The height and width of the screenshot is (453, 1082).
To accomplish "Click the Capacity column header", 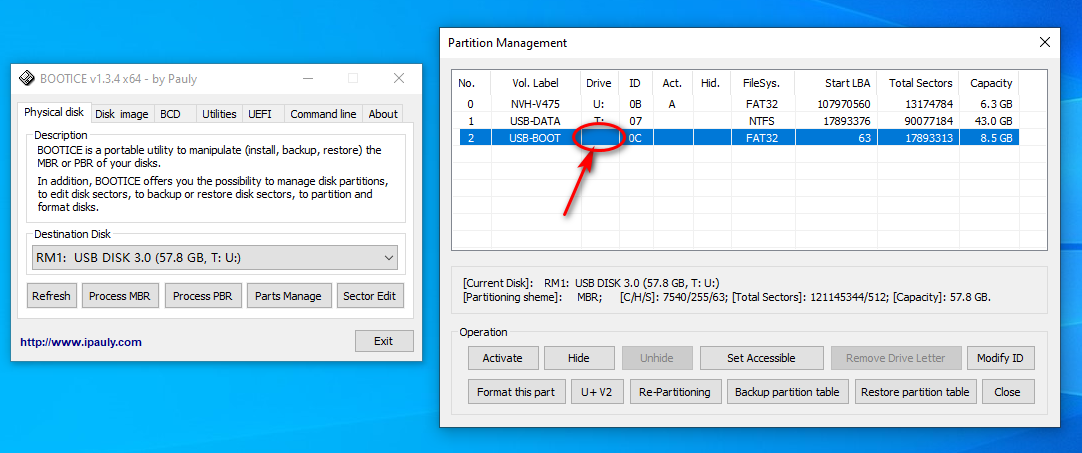I will click(990, 83).
